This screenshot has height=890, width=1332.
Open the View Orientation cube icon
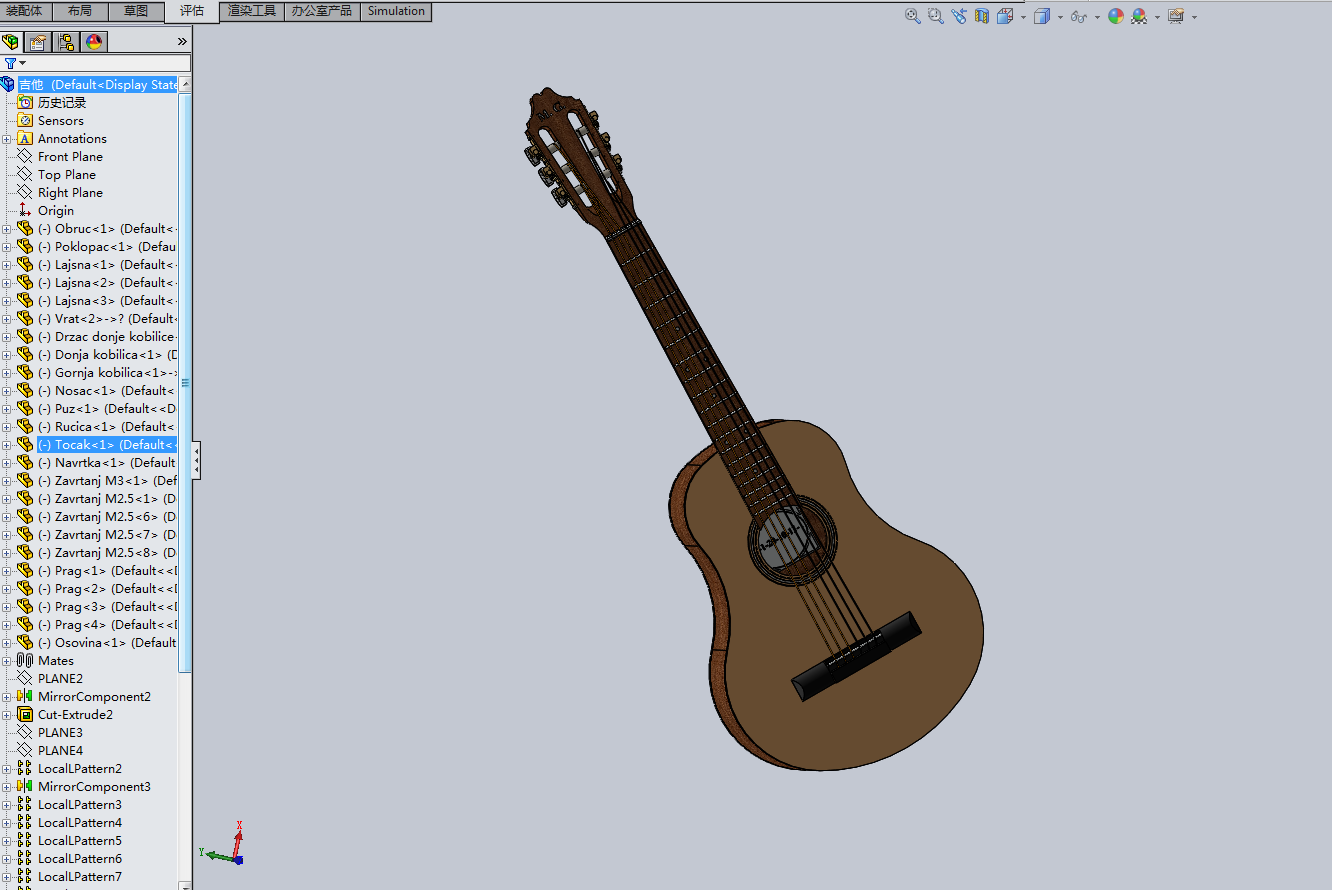1005,16
